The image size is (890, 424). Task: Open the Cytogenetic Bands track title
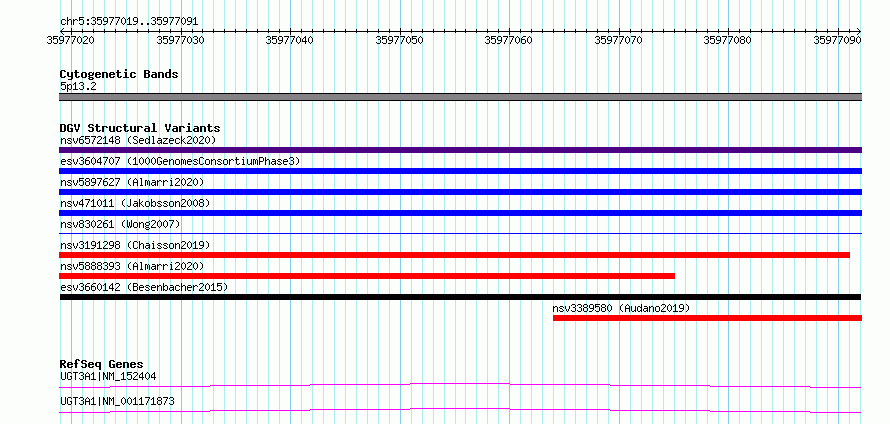pos(119,74)
